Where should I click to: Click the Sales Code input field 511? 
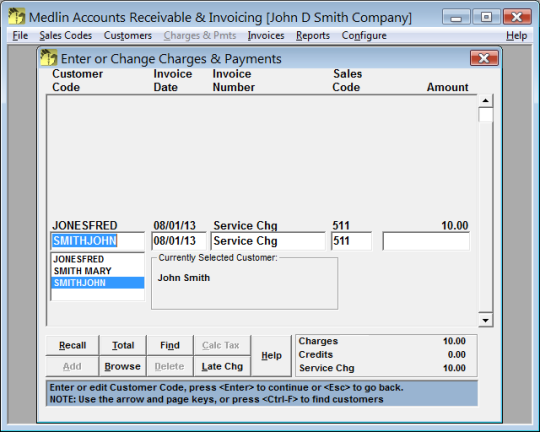tap(351, 241)
